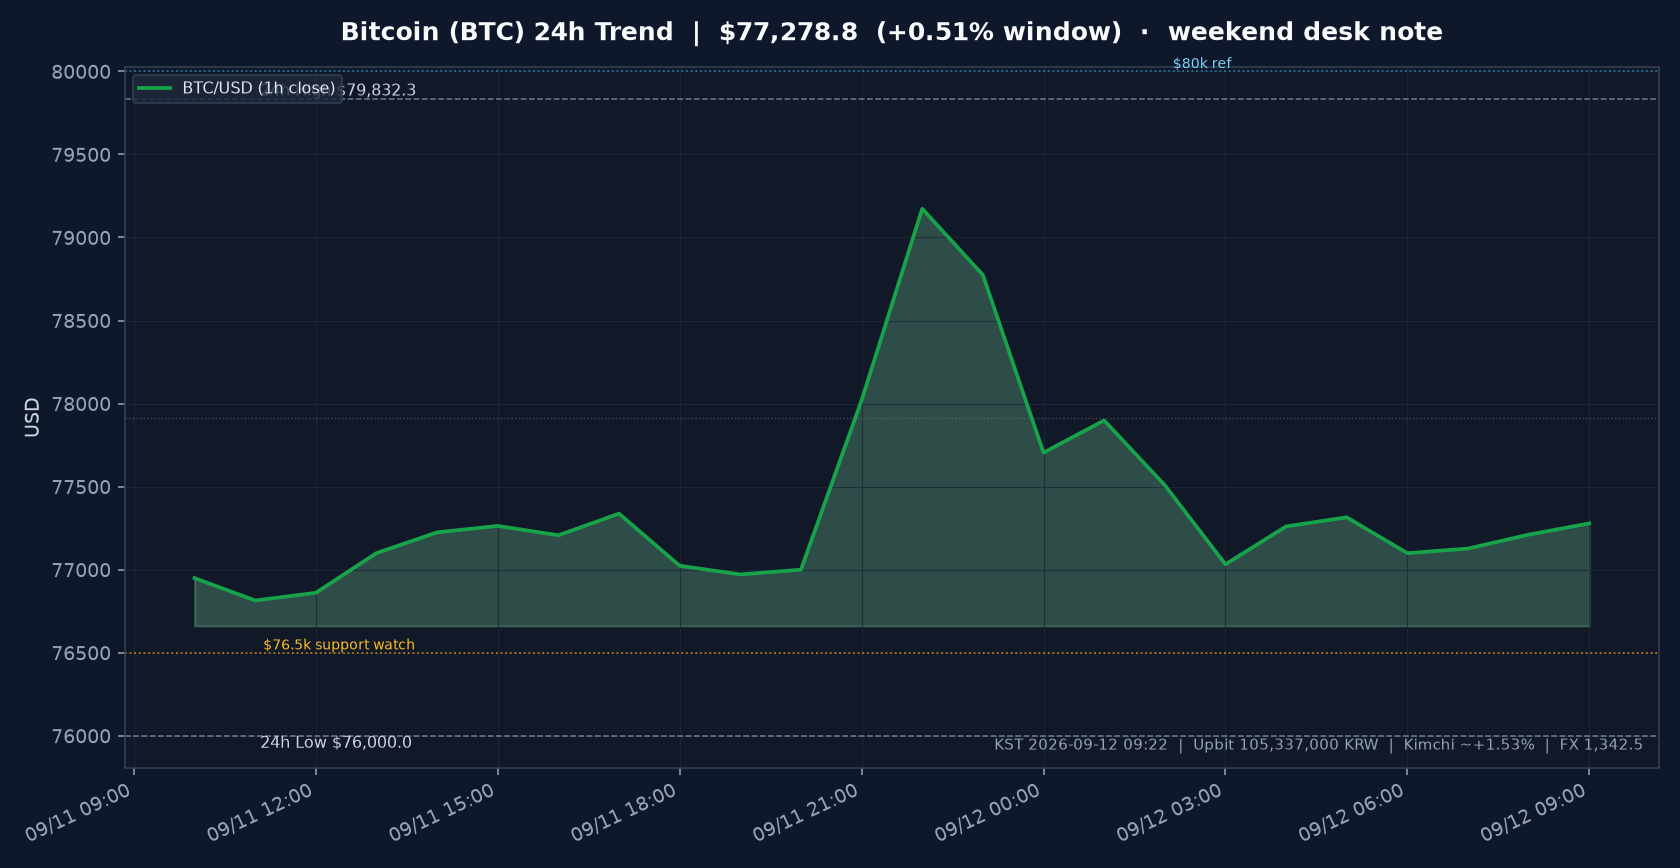Select the "09/12 06:00" x-axis label

pos(1352,812)
